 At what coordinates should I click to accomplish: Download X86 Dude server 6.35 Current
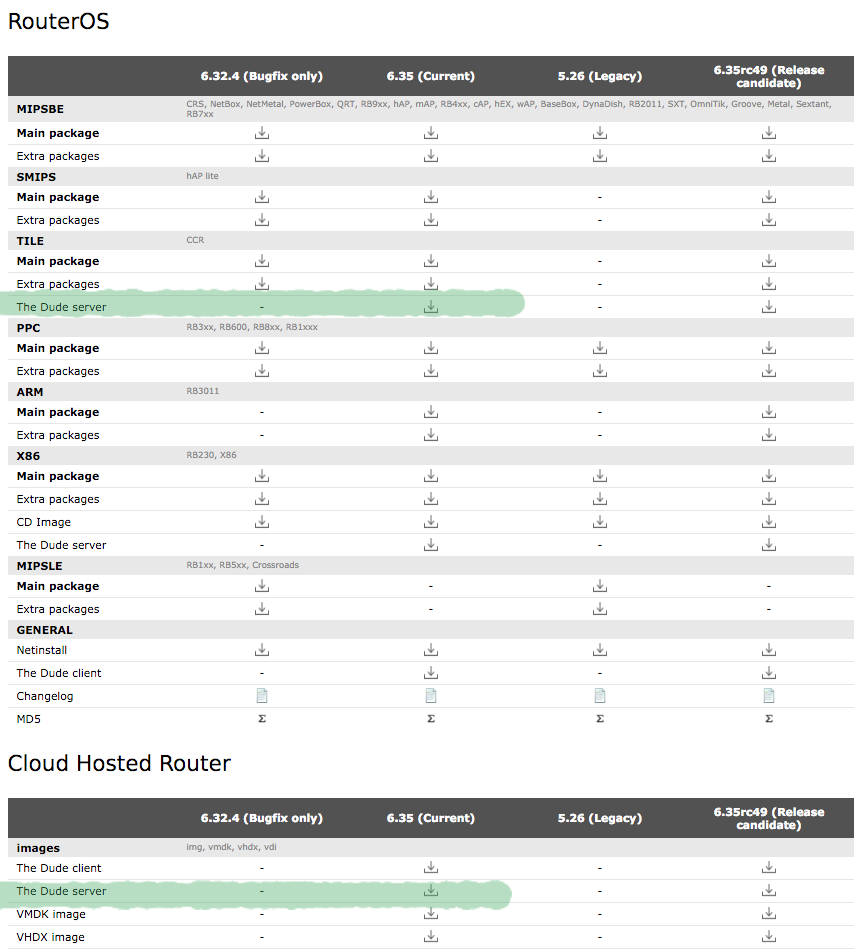(431, 545)
